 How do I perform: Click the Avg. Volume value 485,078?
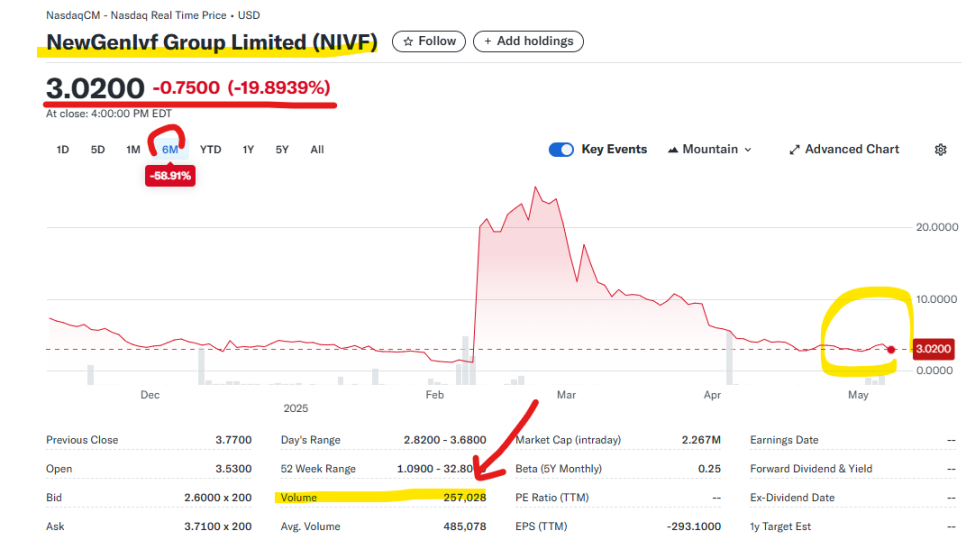point(465,526)
